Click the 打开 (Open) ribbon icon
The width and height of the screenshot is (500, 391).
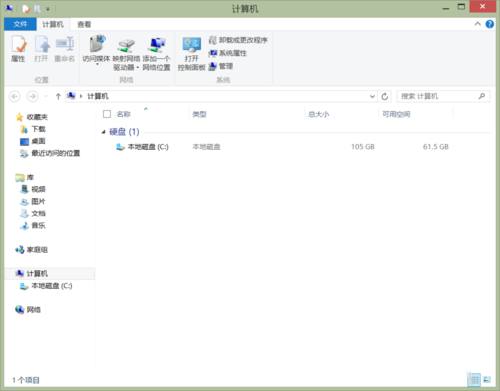click(41, 49)
